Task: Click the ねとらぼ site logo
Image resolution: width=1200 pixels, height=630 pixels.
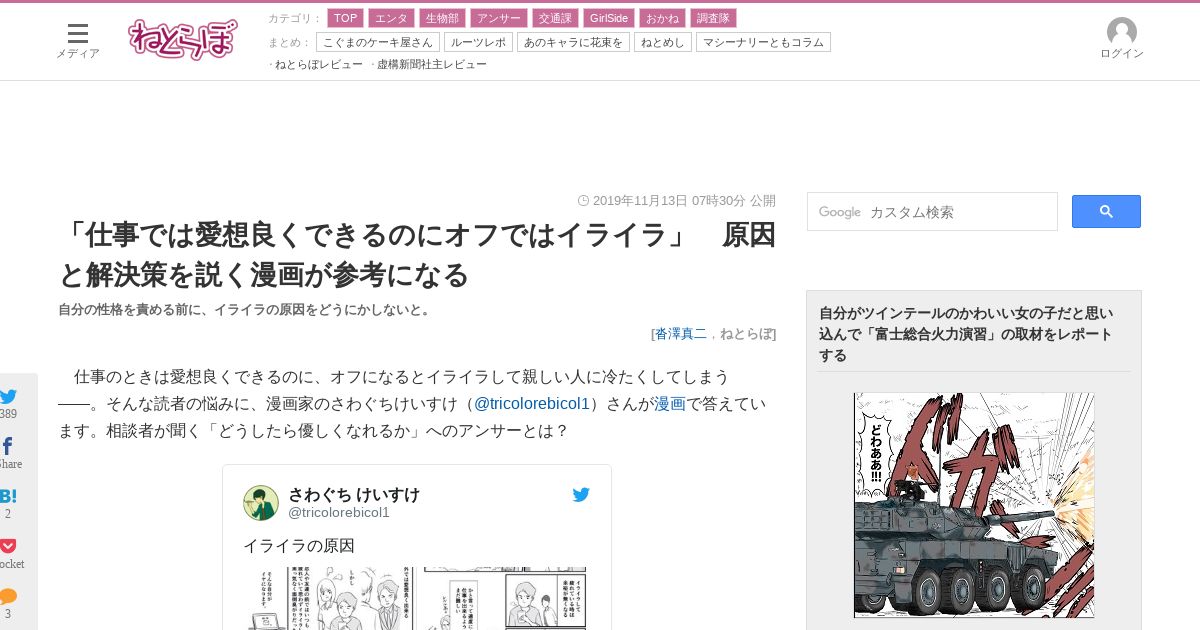Action: pos(183,40)
